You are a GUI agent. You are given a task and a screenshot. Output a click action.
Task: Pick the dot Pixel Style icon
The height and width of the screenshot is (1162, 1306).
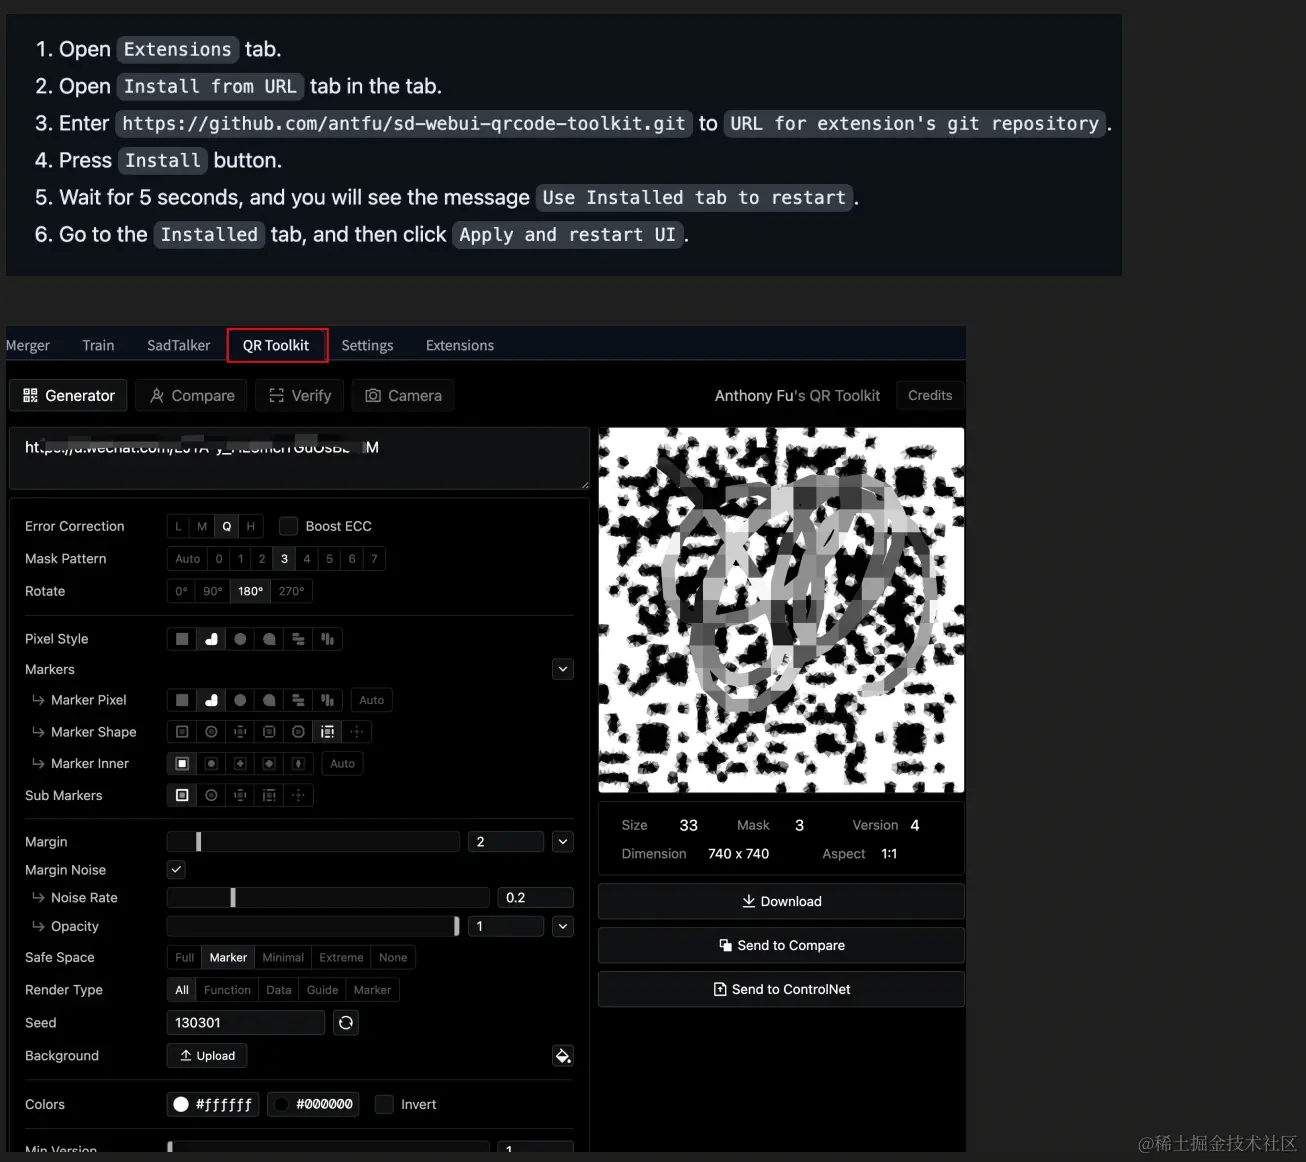pos(240,639)
